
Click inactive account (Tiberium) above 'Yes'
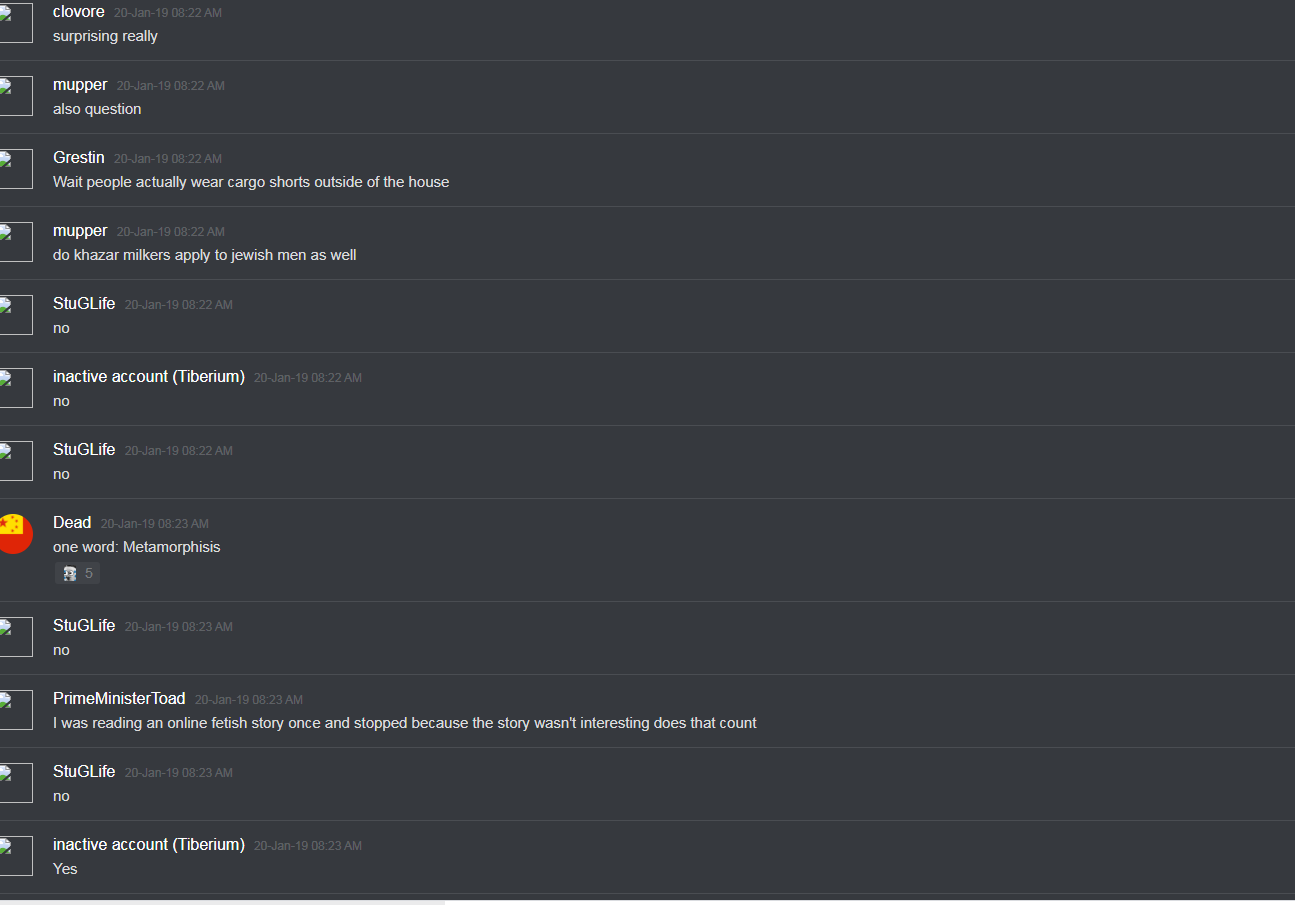tap(149, 845)
